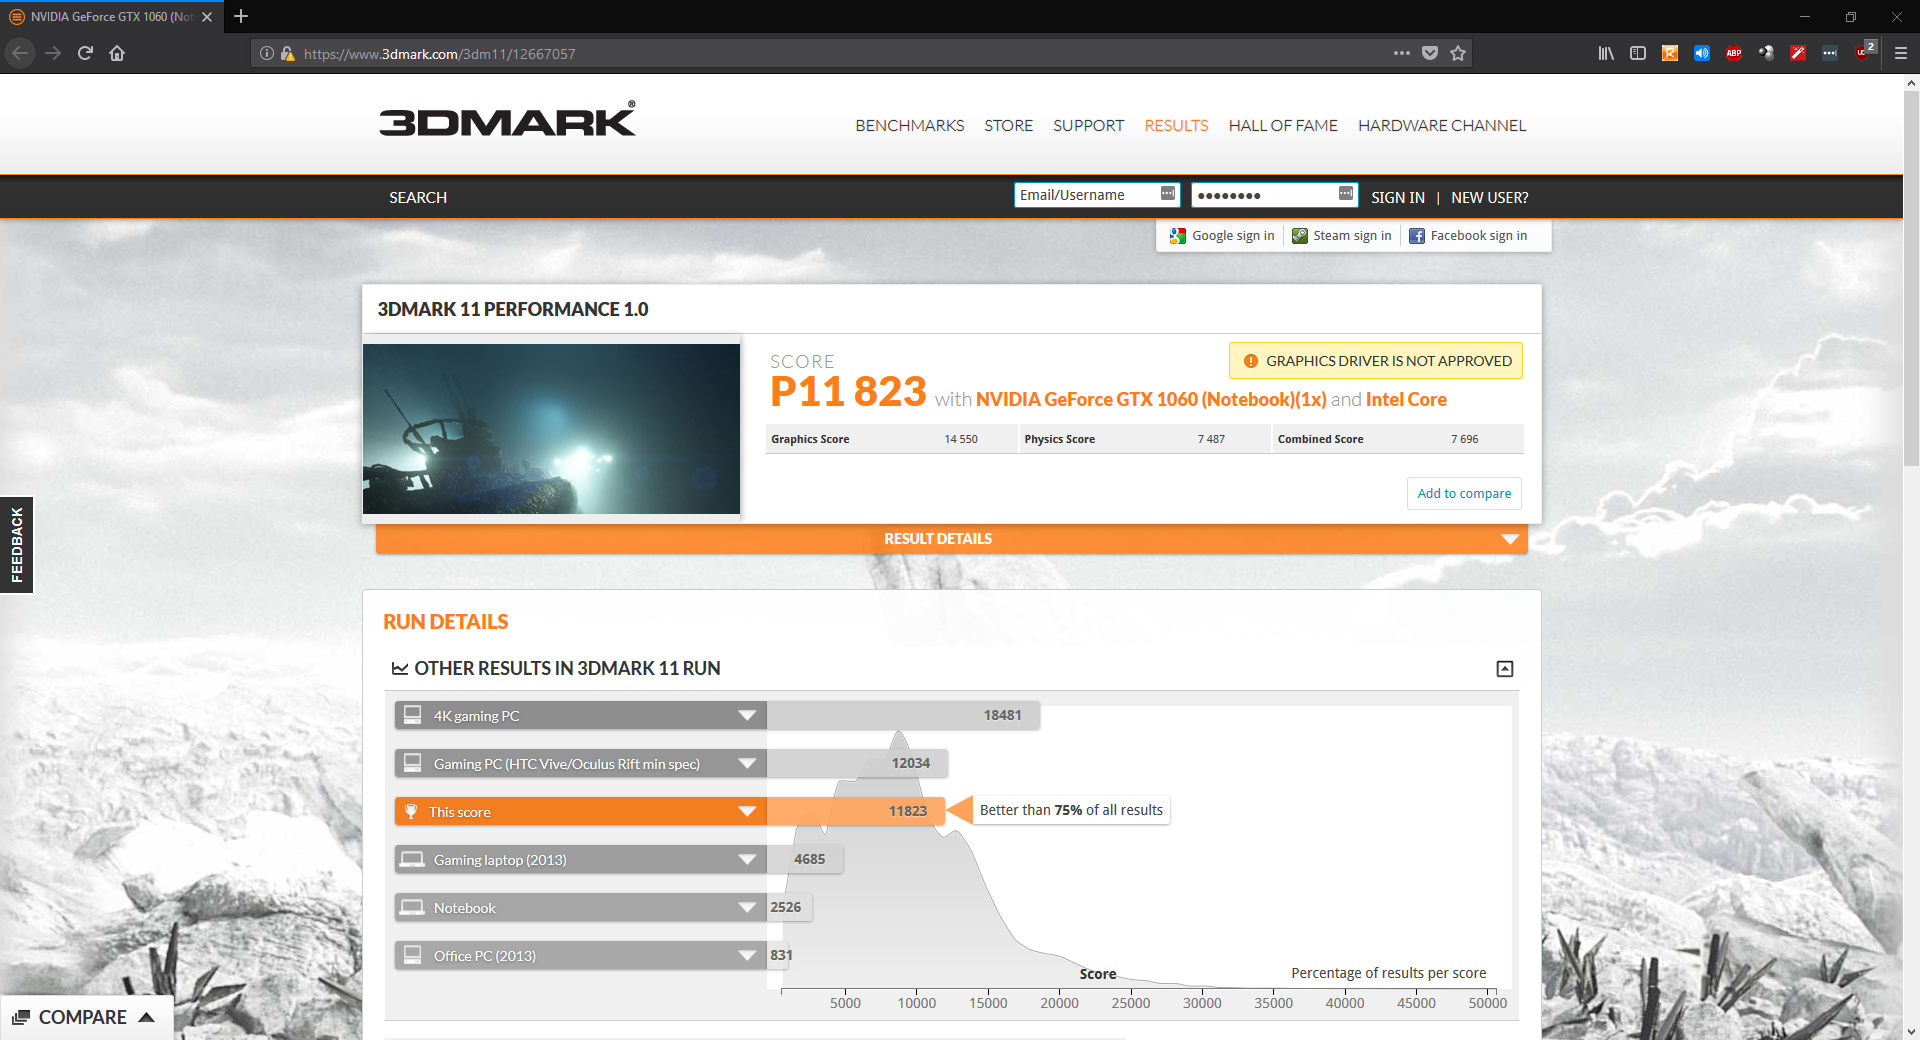Open page actions three-dot menu
The height and width of the screenshot is (1040, 1920).
click(x=1402, y=53)
